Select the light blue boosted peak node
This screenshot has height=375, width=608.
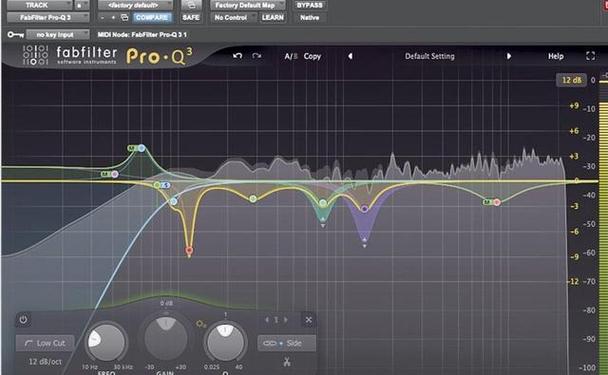pos(142,148)
